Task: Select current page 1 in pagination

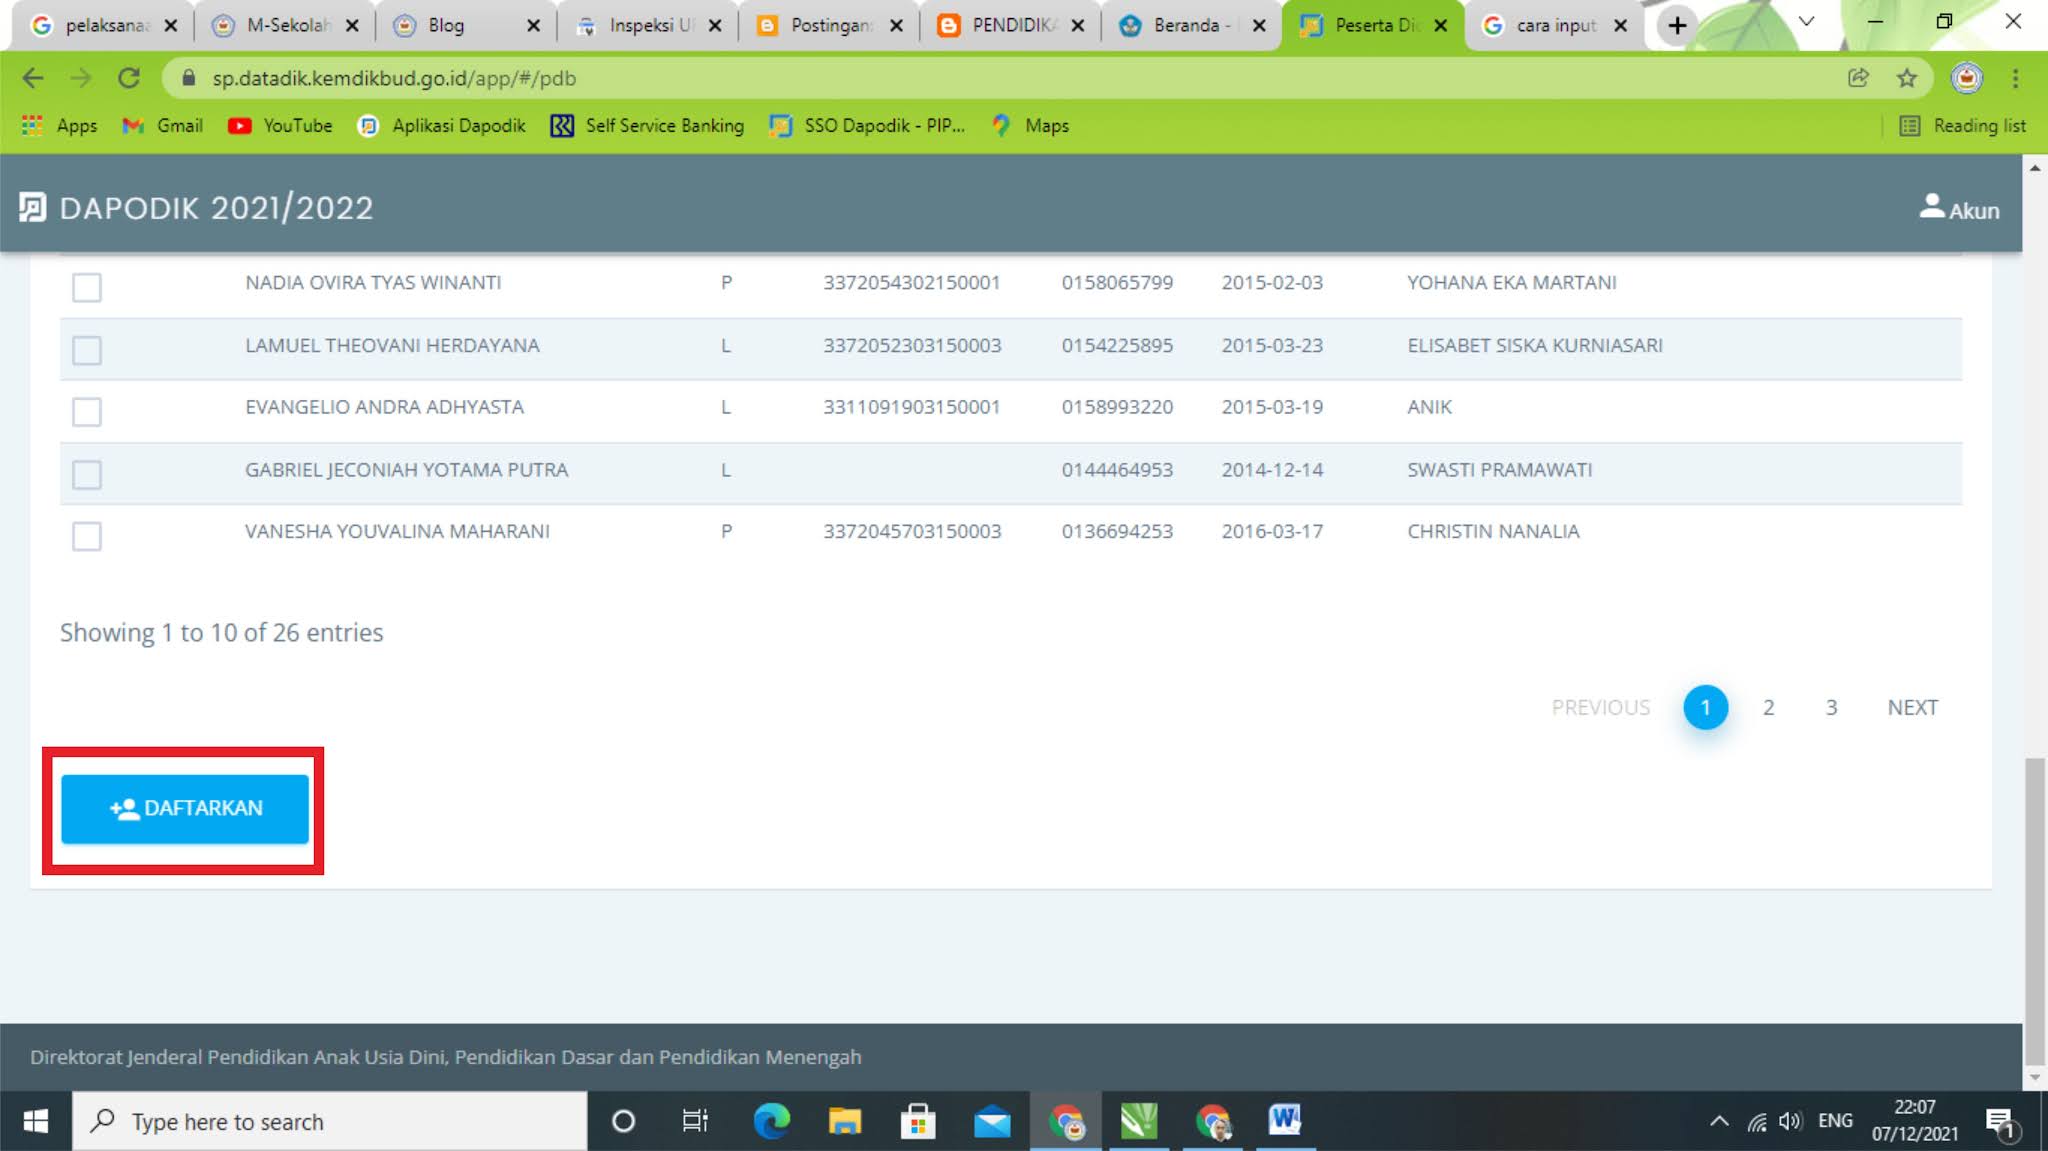Action: 1705,707
